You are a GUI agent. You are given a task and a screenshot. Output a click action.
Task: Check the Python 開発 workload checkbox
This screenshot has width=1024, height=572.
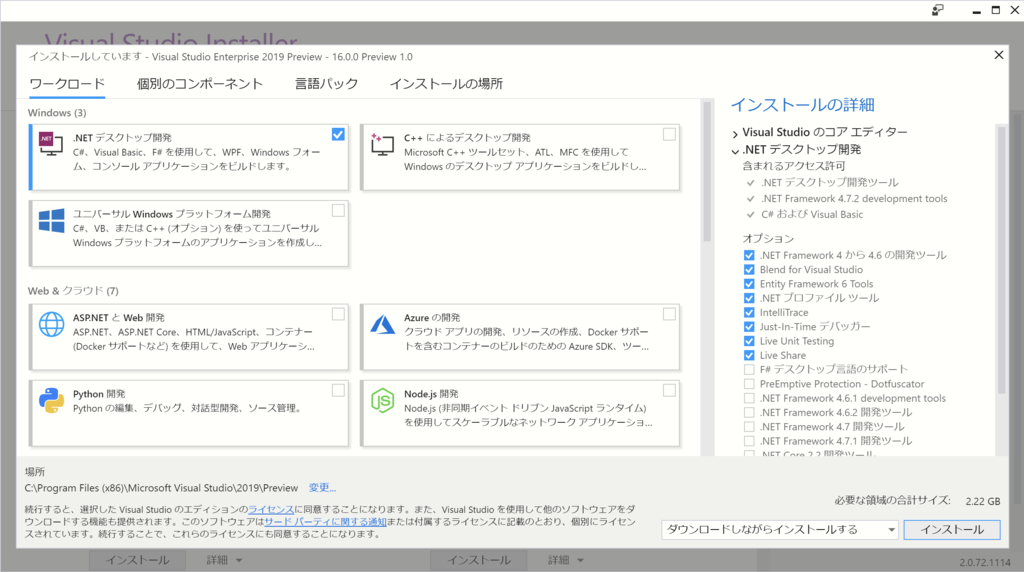click(338, 390)
